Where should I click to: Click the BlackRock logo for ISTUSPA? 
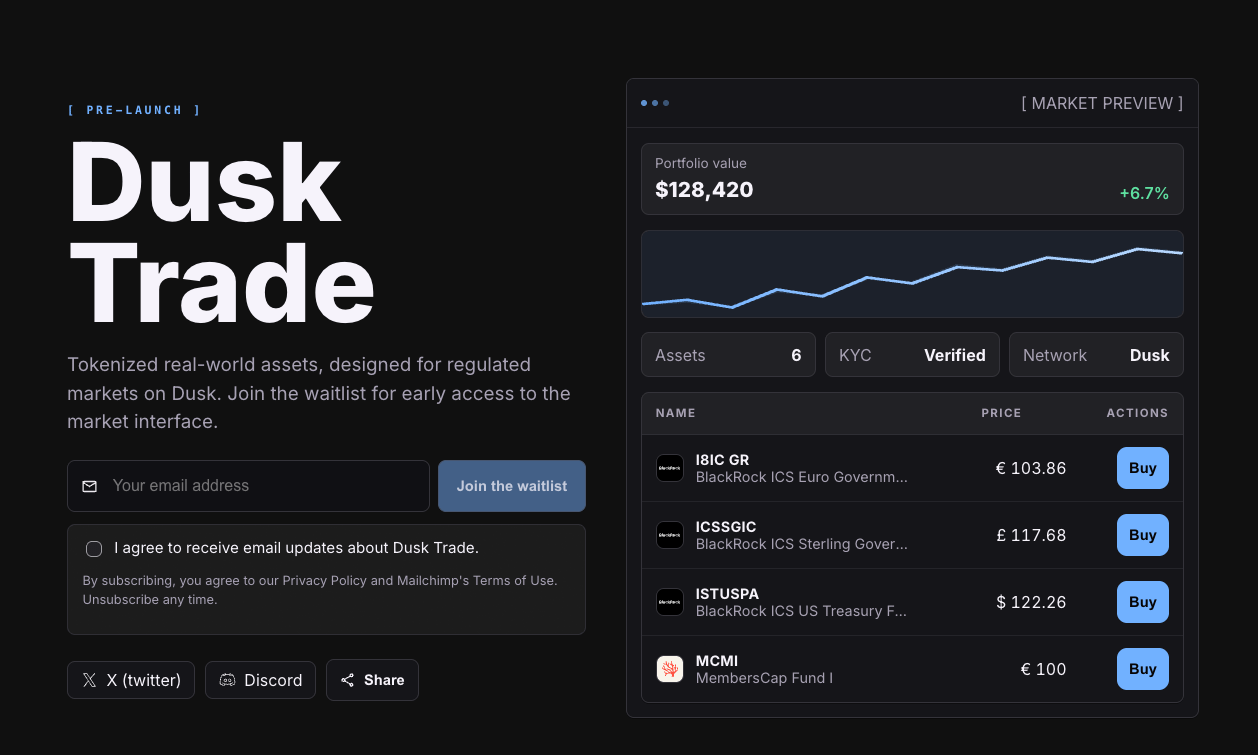click(670, 602)
